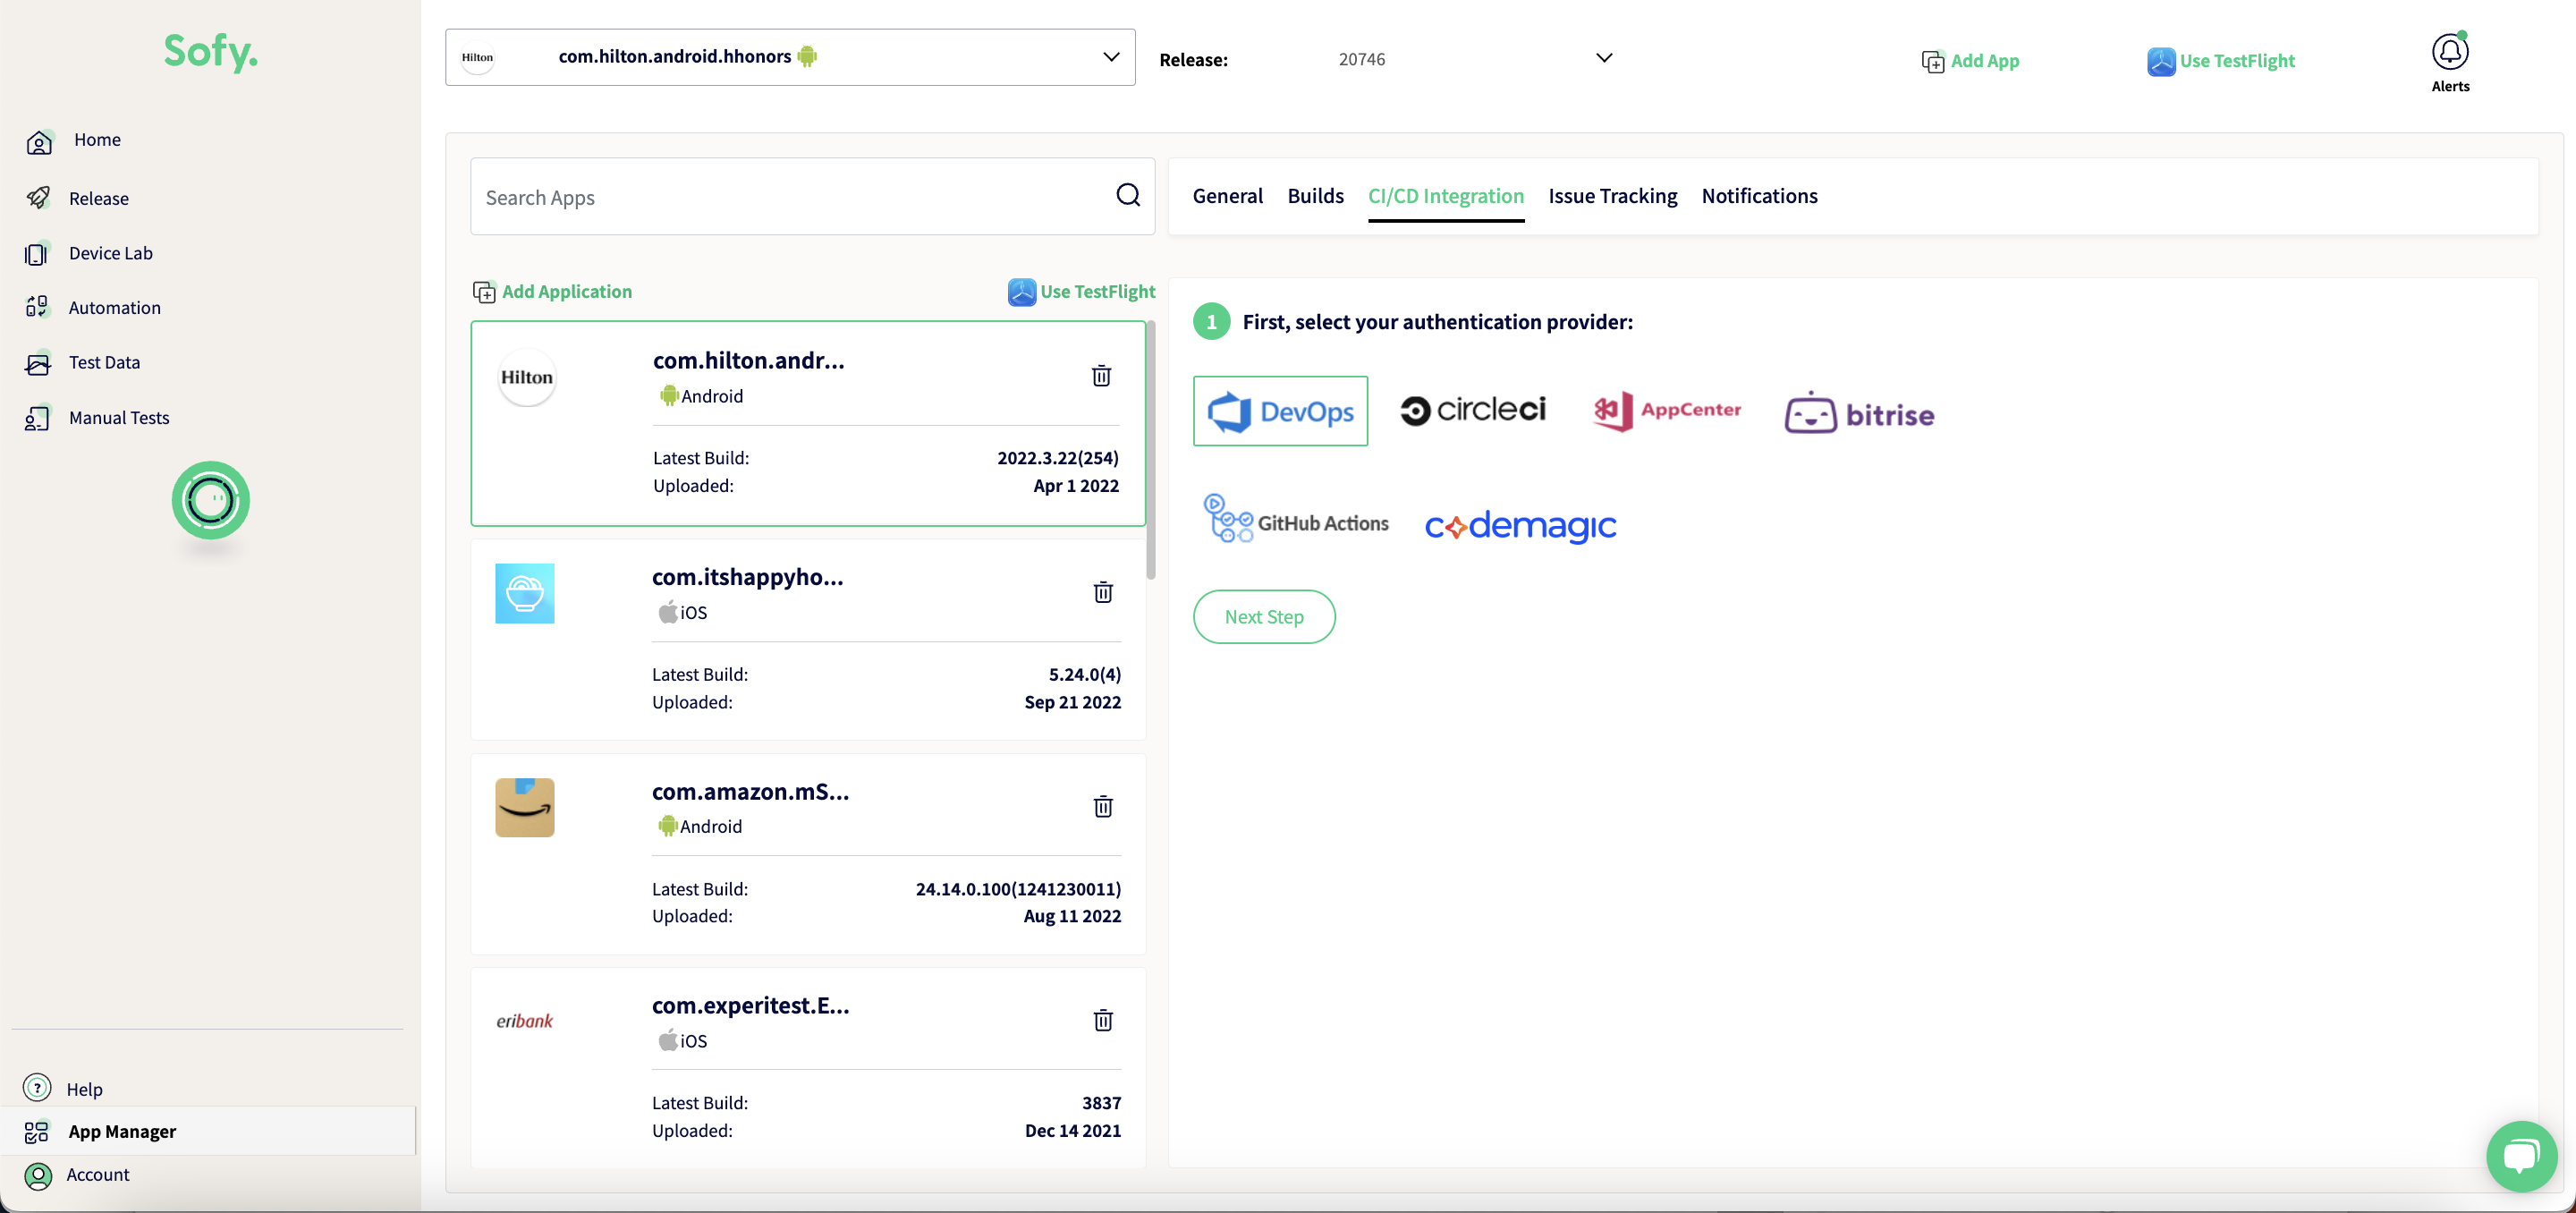The width and height of the screenshot is (2576, 1213).
Task: Open the Home sidebar item
Action: (97, 140)
